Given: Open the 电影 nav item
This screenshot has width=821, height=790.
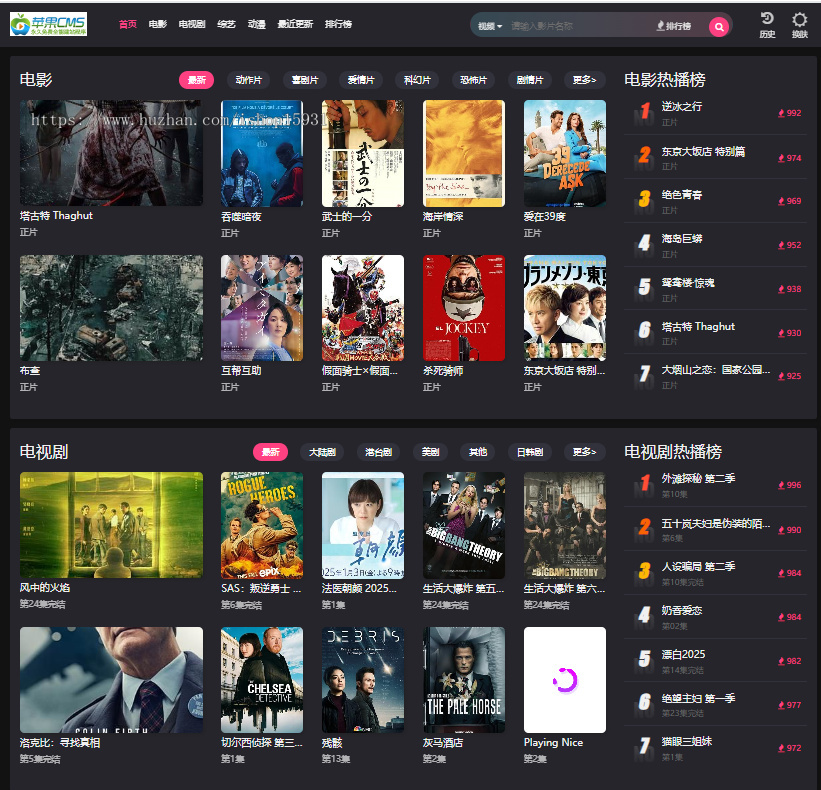Looking at the screenshot, I should pos(158,24).
